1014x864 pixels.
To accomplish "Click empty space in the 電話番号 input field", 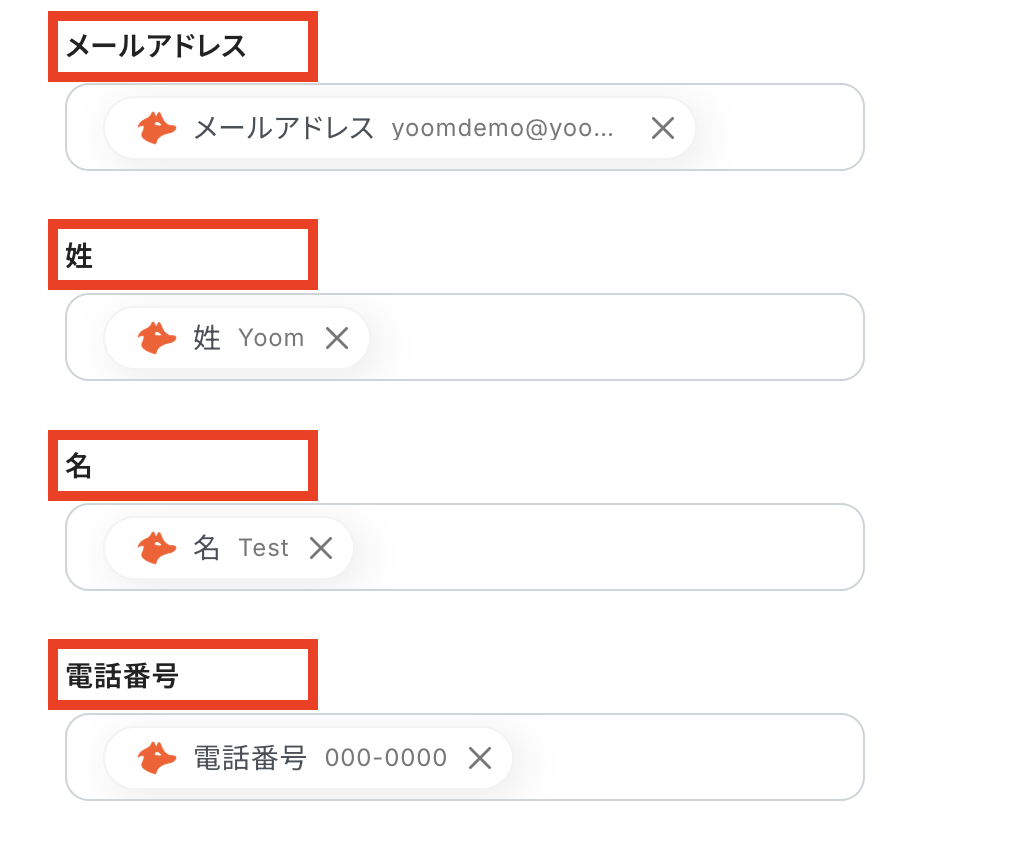I will 690,758.
